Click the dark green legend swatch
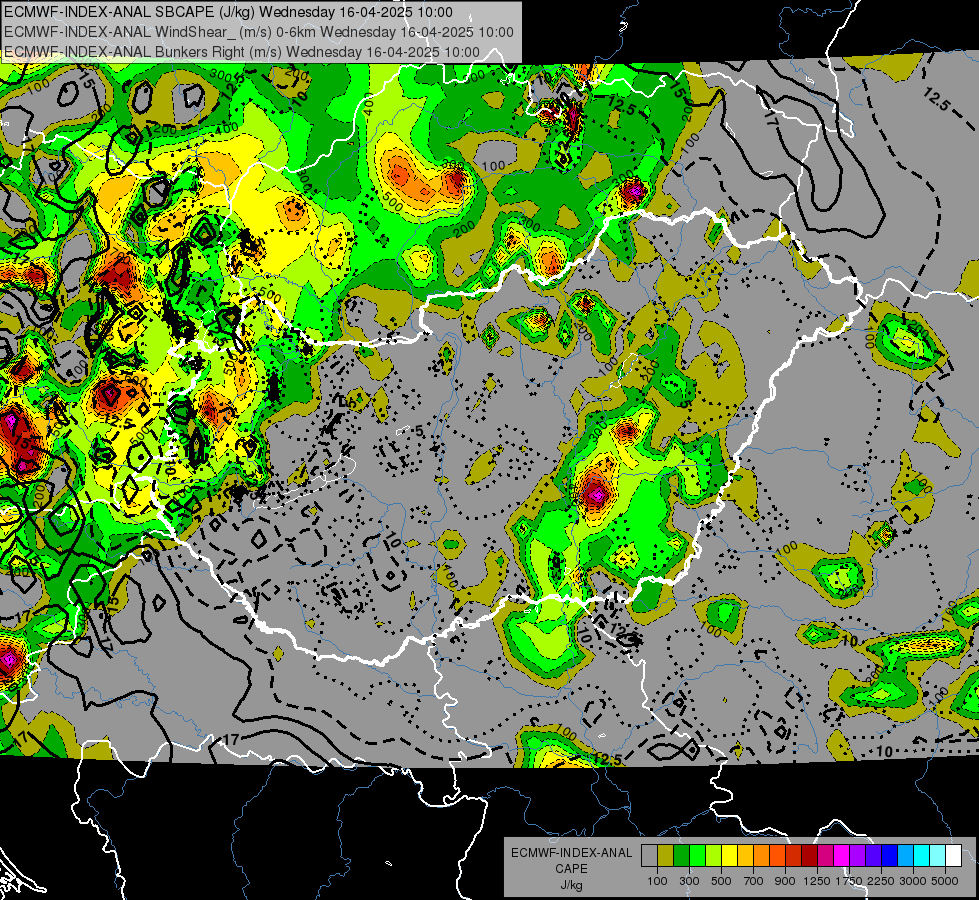 [x=681, y=855]
